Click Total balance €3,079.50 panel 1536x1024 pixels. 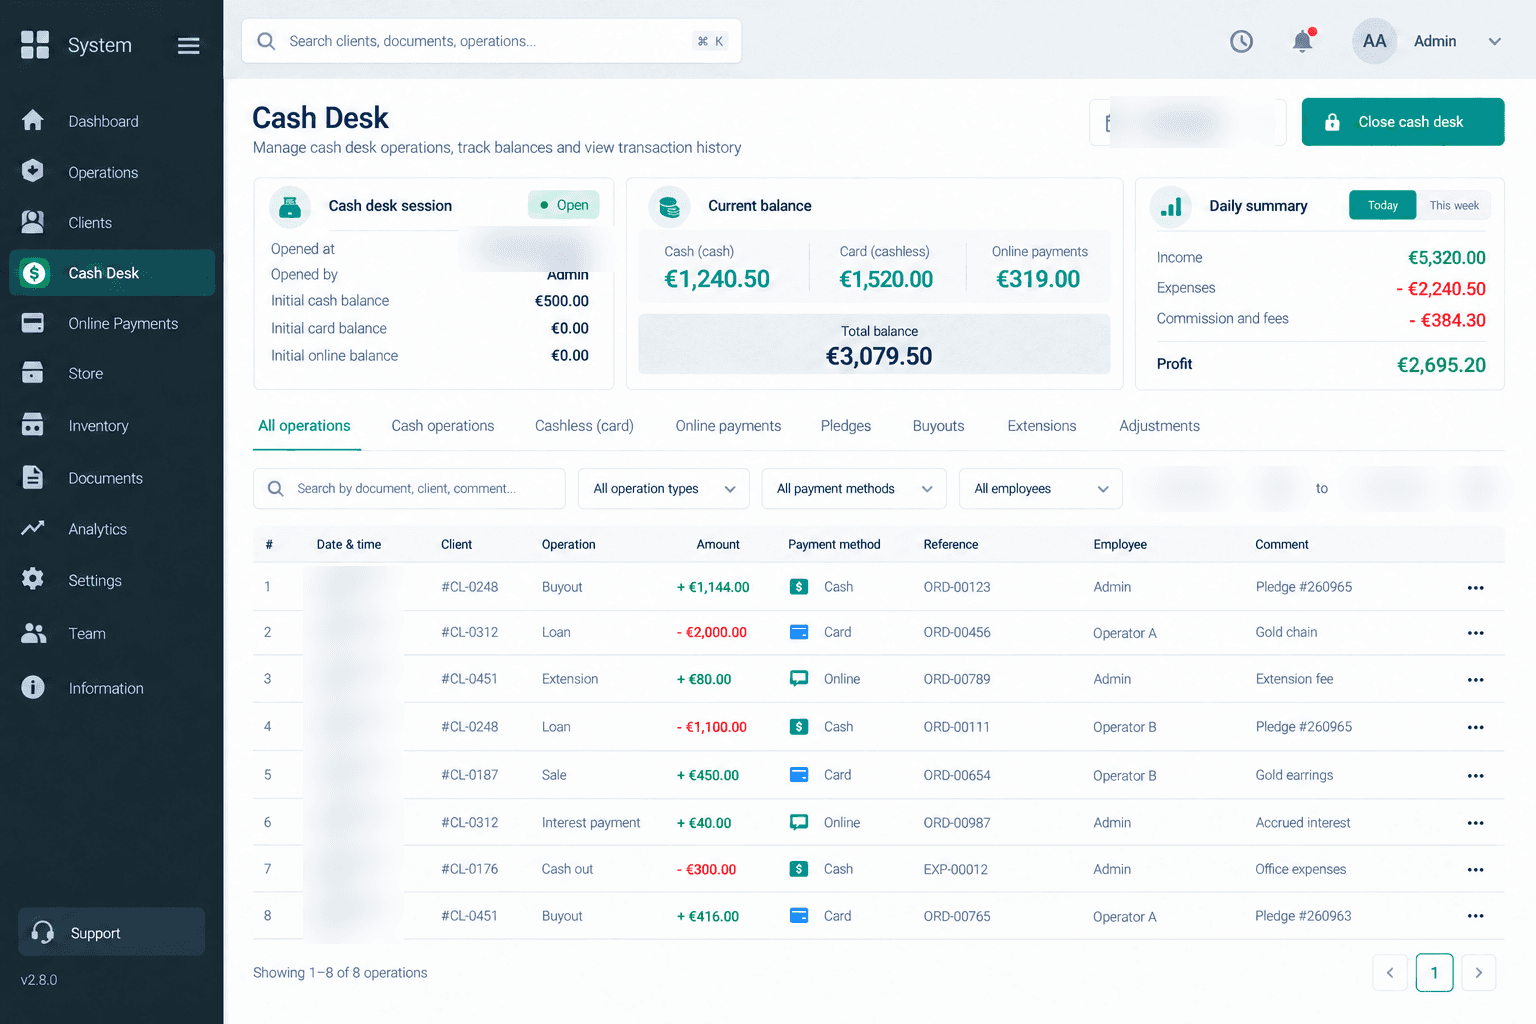[x=874, y=344]
